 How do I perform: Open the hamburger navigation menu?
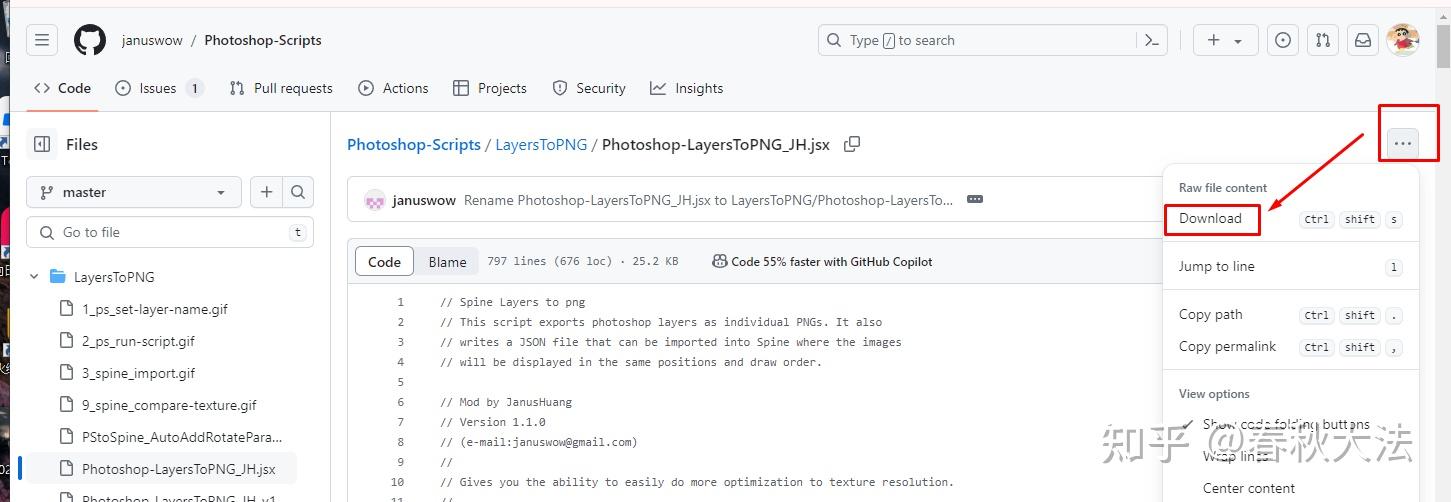(x=42, y=40)
